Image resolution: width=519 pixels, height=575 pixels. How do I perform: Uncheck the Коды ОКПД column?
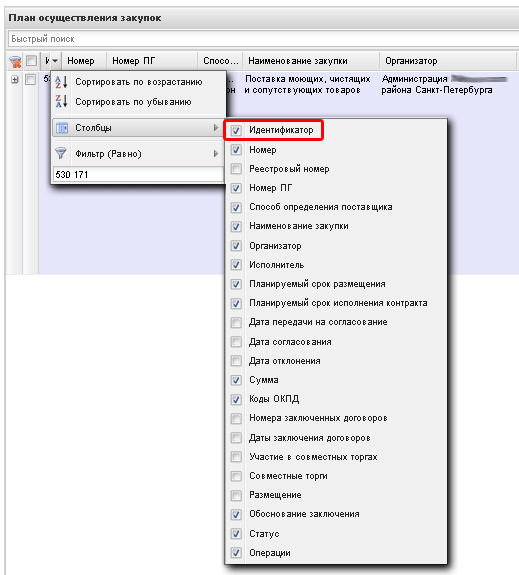click(236, 399)
